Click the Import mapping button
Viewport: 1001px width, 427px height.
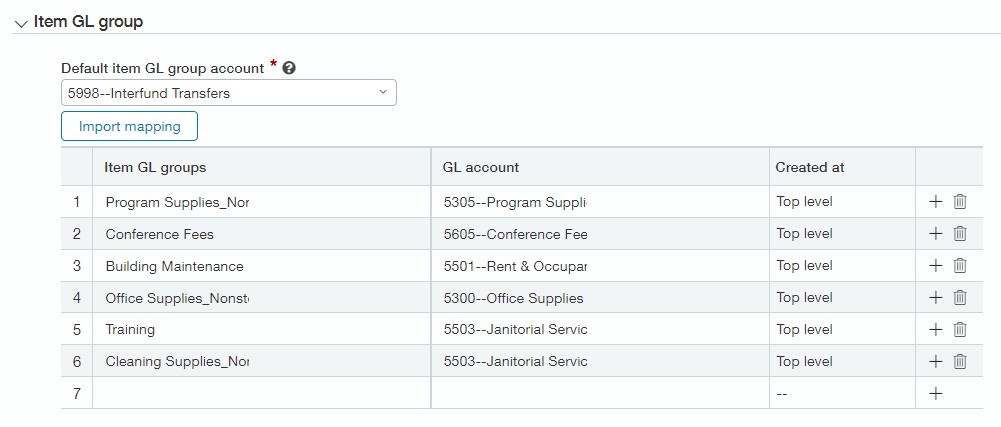point(130,126)
